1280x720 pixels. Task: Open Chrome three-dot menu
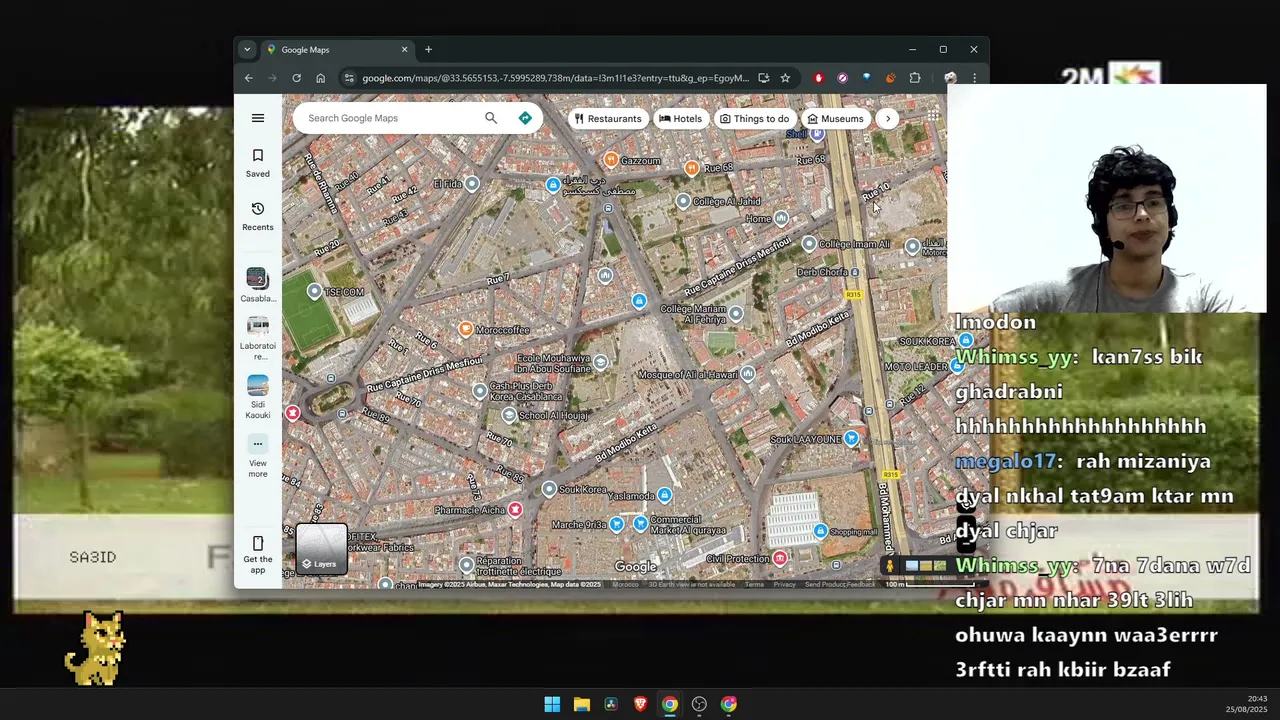point(974,78)
